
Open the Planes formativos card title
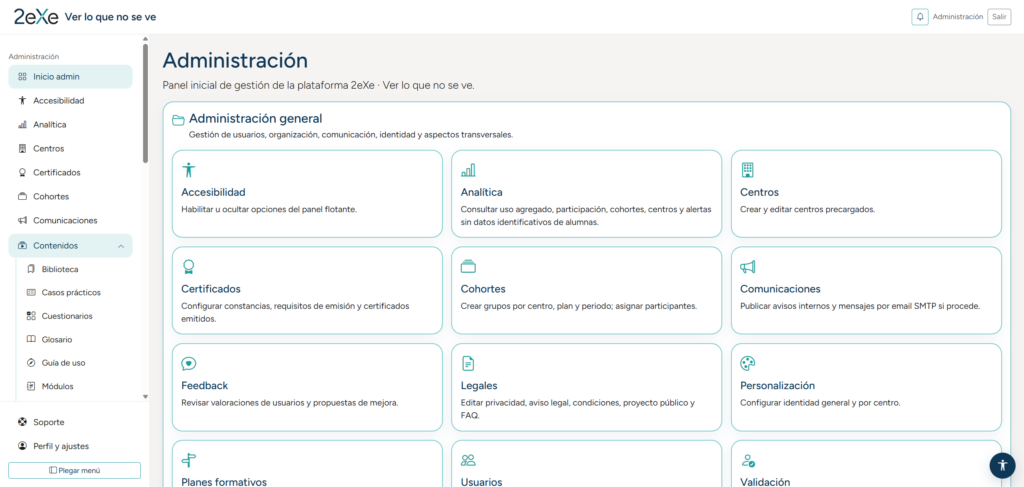(x=224, y=482)
